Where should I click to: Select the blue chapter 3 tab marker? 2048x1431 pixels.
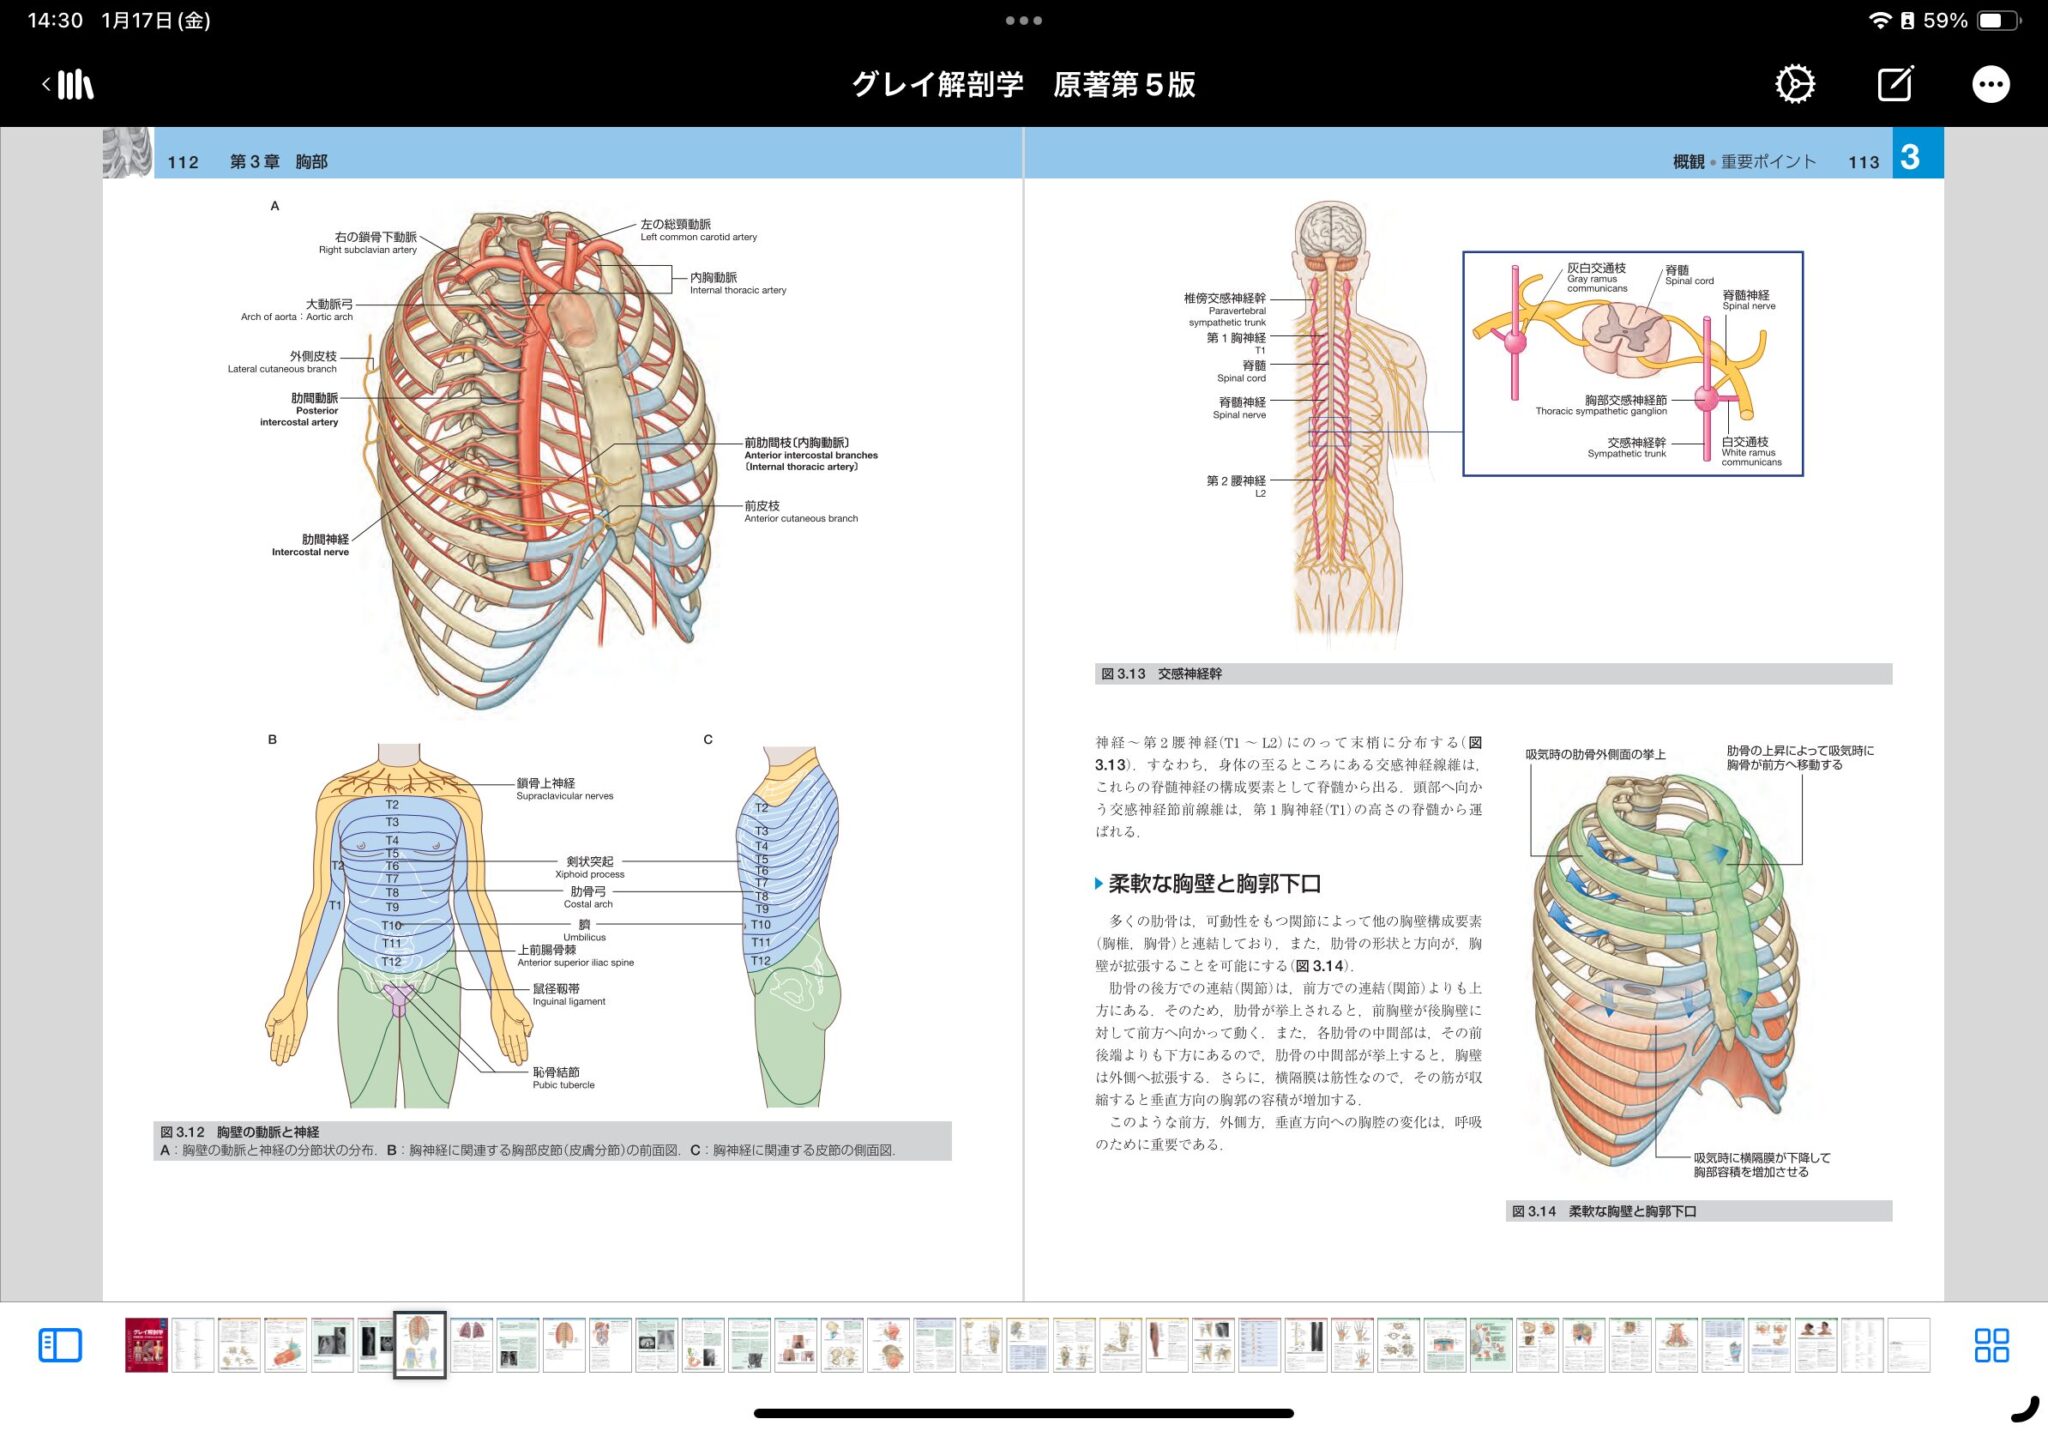[1911, 155]
